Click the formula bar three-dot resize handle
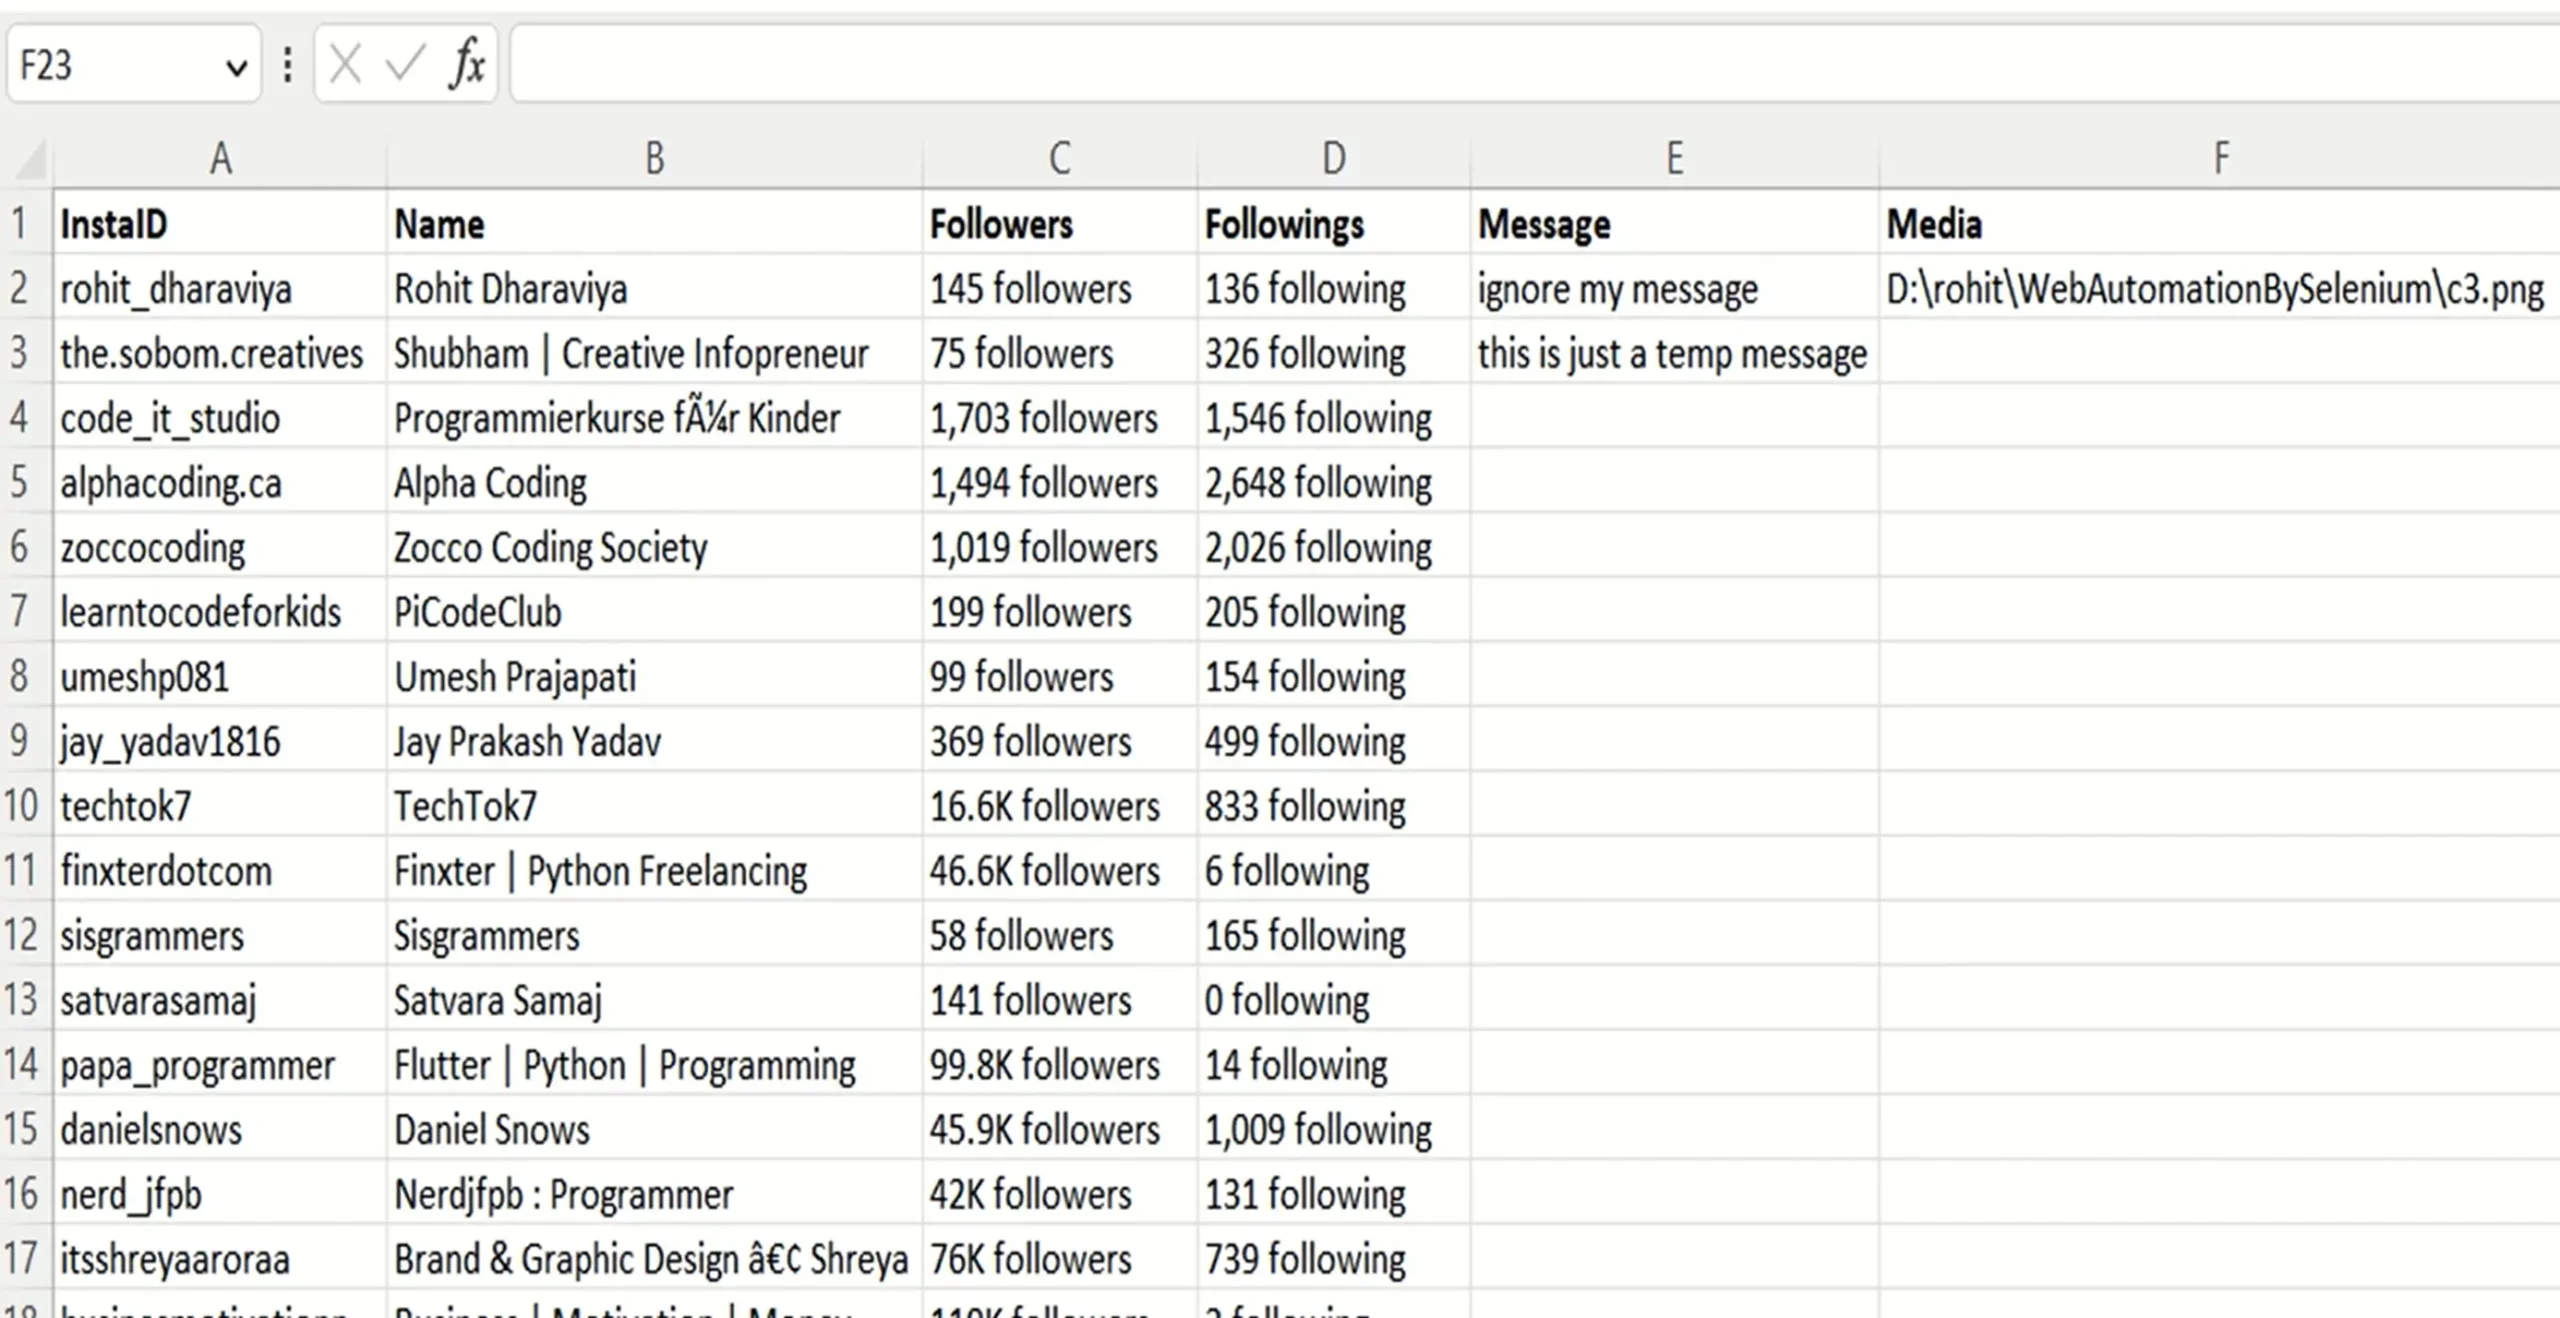 click(288, 65)
